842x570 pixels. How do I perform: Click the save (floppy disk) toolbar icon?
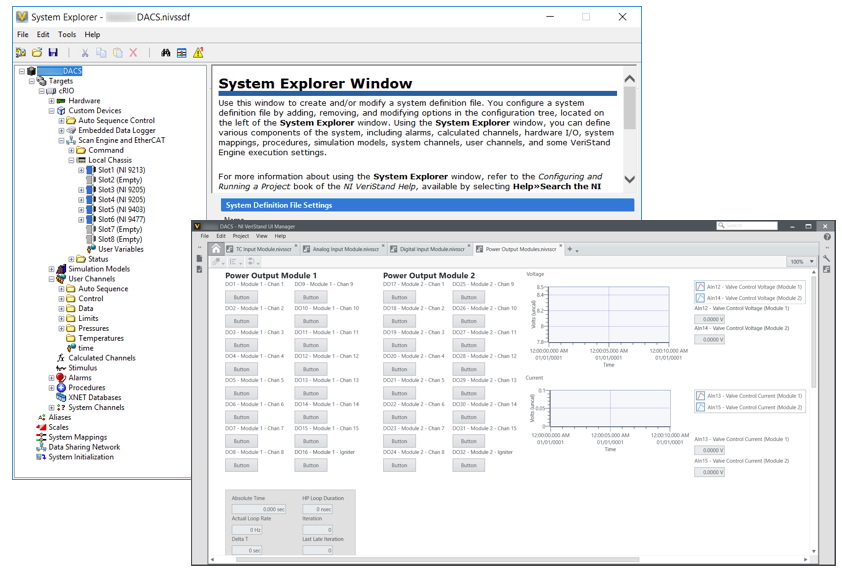coord(53,53)
